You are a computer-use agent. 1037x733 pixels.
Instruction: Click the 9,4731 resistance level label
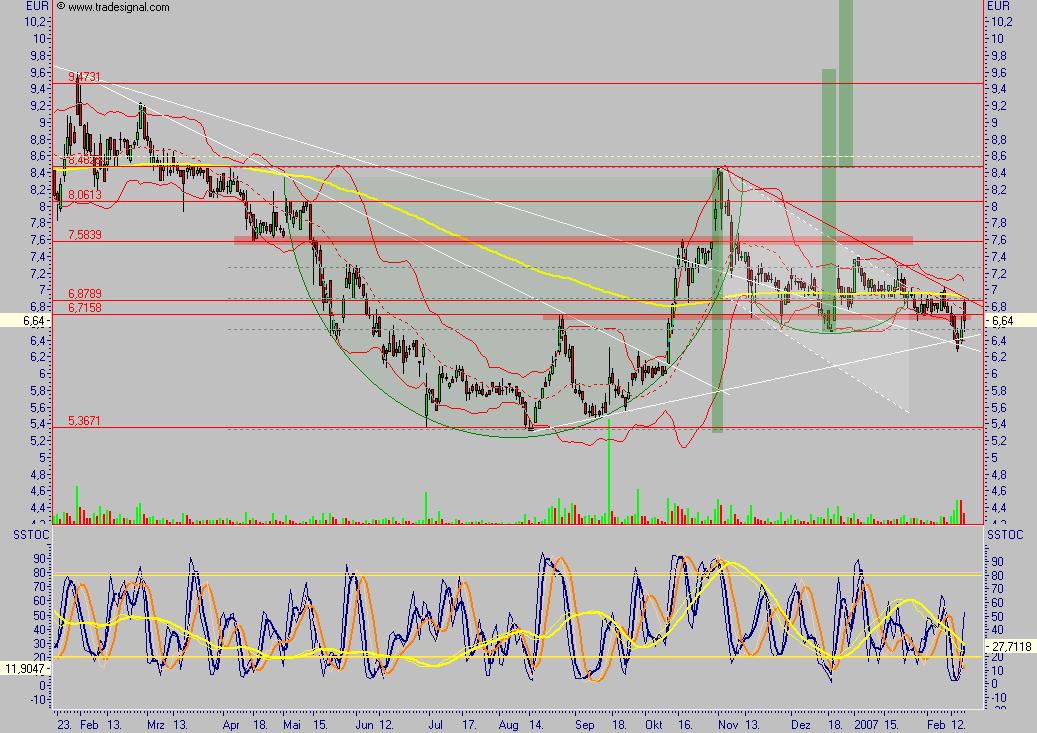pyautogui.click(x=85, y=77)
